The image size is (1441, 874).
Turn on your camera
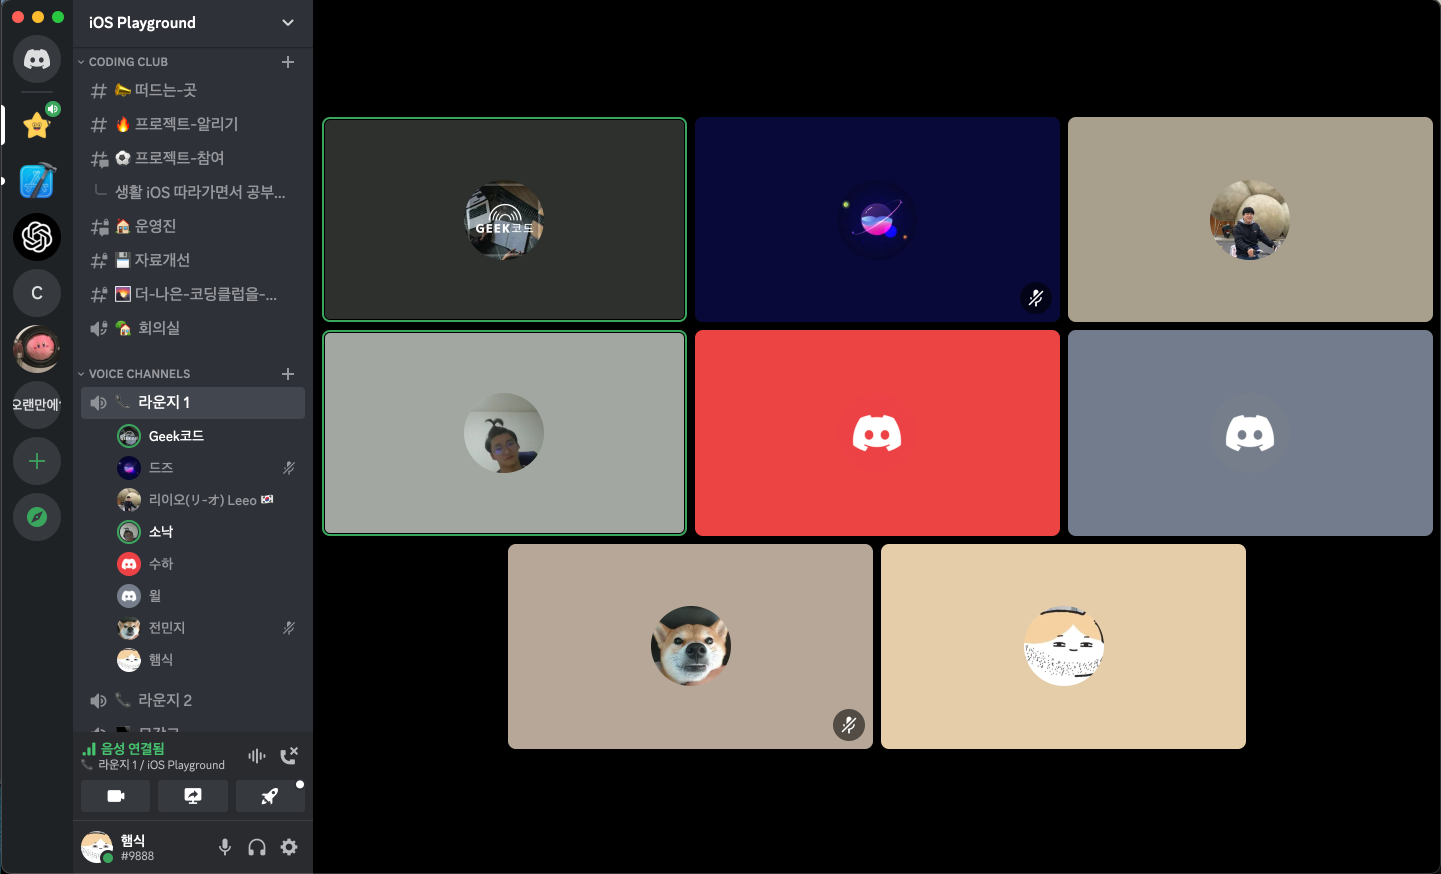click(x=115, y=796)
